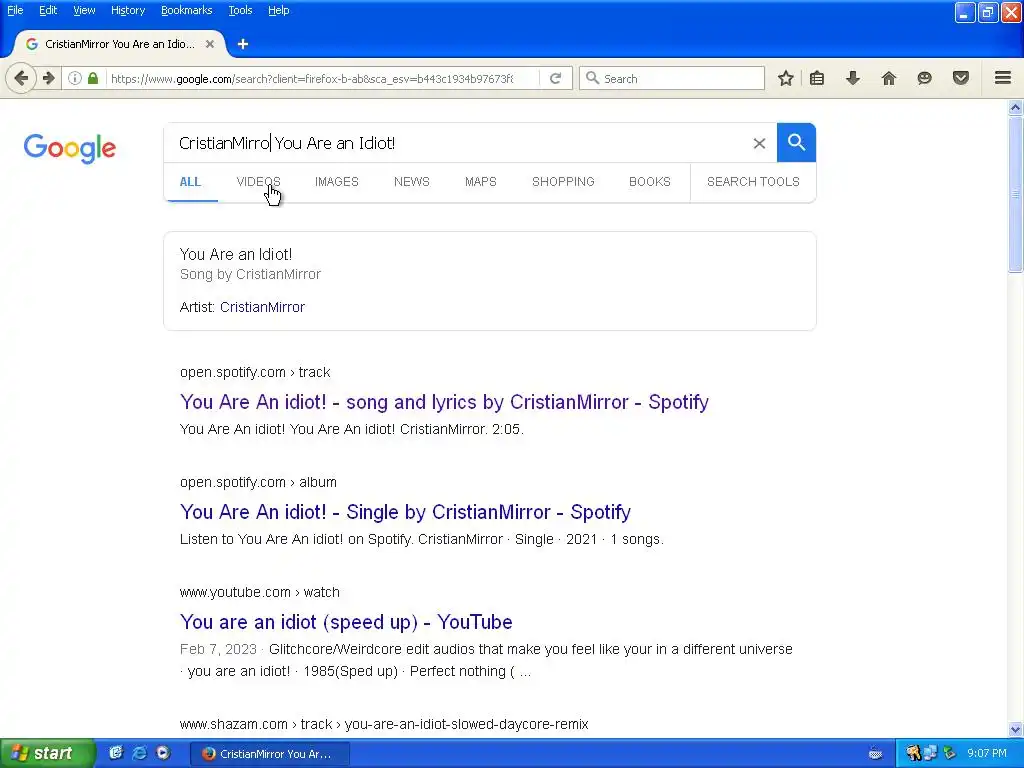Open 'Single by CristianMirror - Spotify' result
This screenshot has width=1024, height=768.
(405, 512)
